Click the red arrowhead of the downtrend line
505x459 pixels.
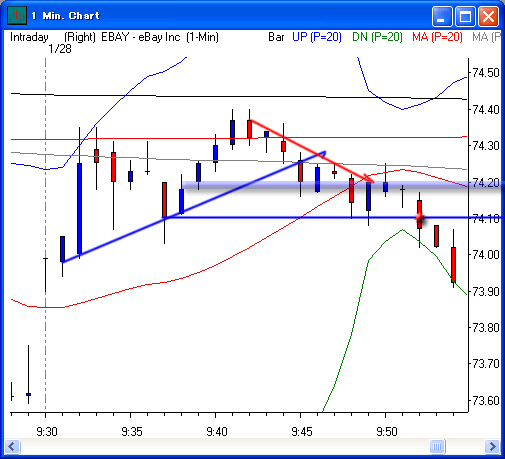(x=369, y=179)
